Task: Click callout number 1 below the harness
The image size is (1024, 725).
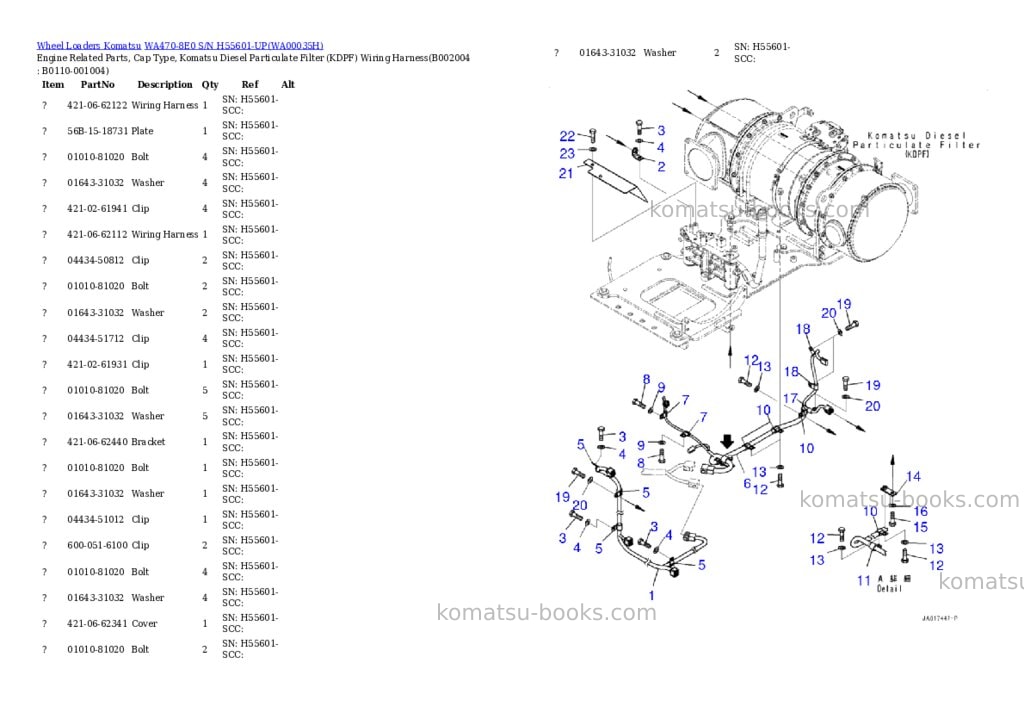Action: pyautogui.click(x=651, y=595)
